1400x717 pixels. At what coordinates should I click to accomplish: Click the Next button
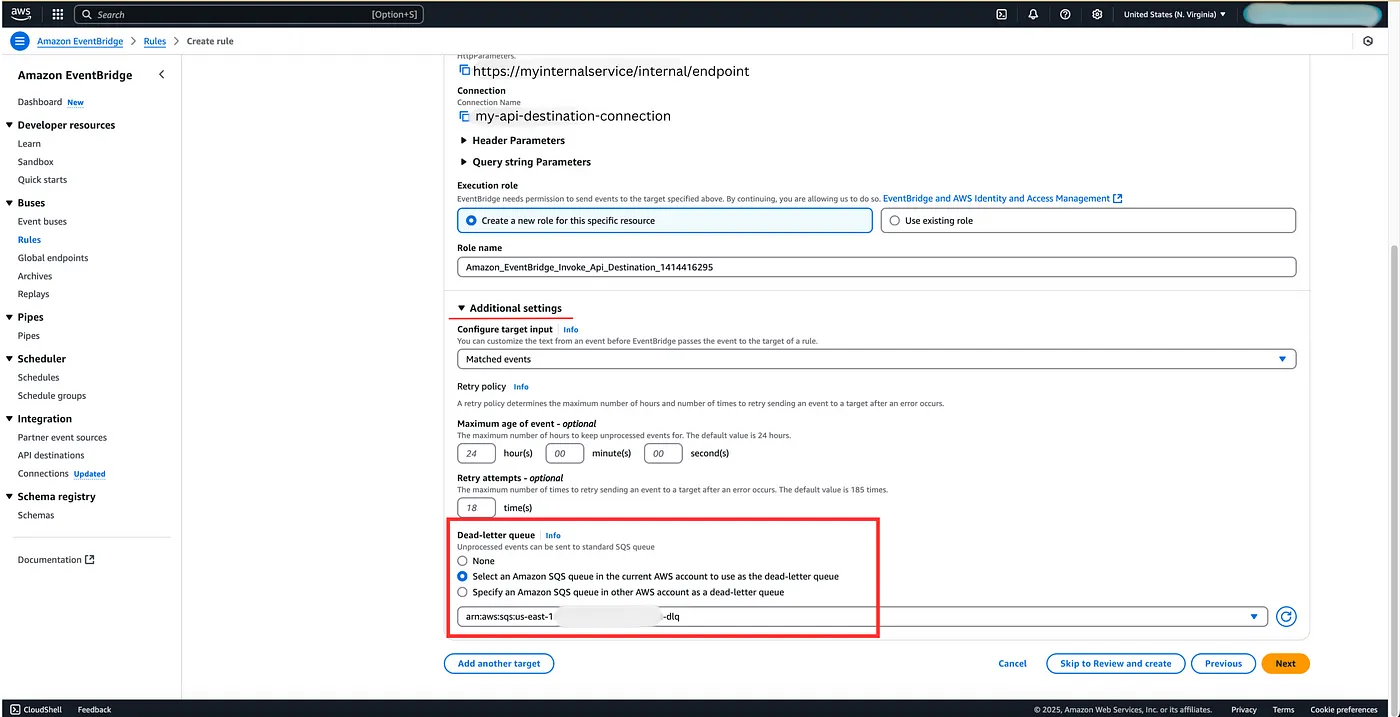[x=1285, y=663]
